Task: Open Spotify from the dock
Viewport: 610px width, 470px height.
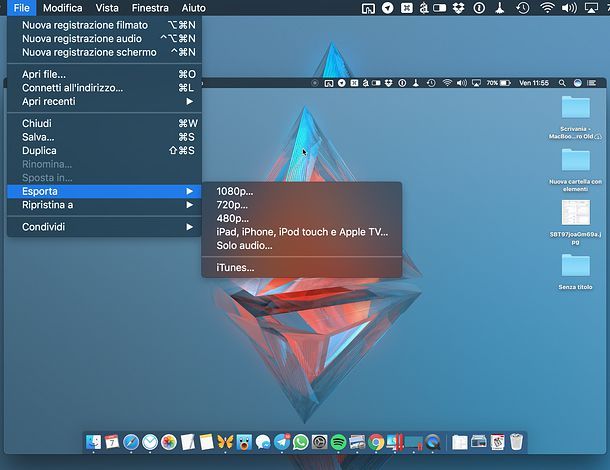Action: tap(338, 441)
